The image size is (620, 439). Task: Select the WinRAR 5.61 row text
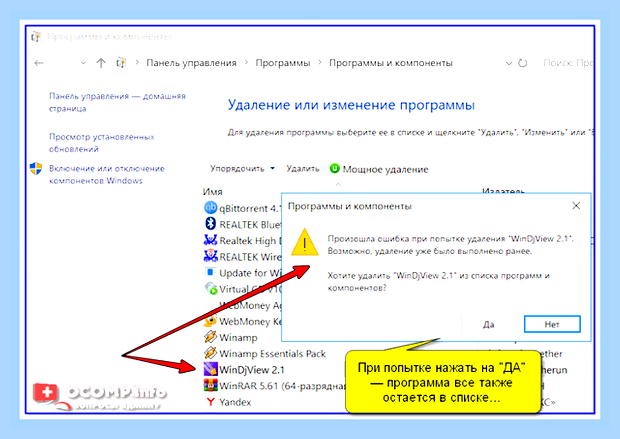(x=283, y=386)
